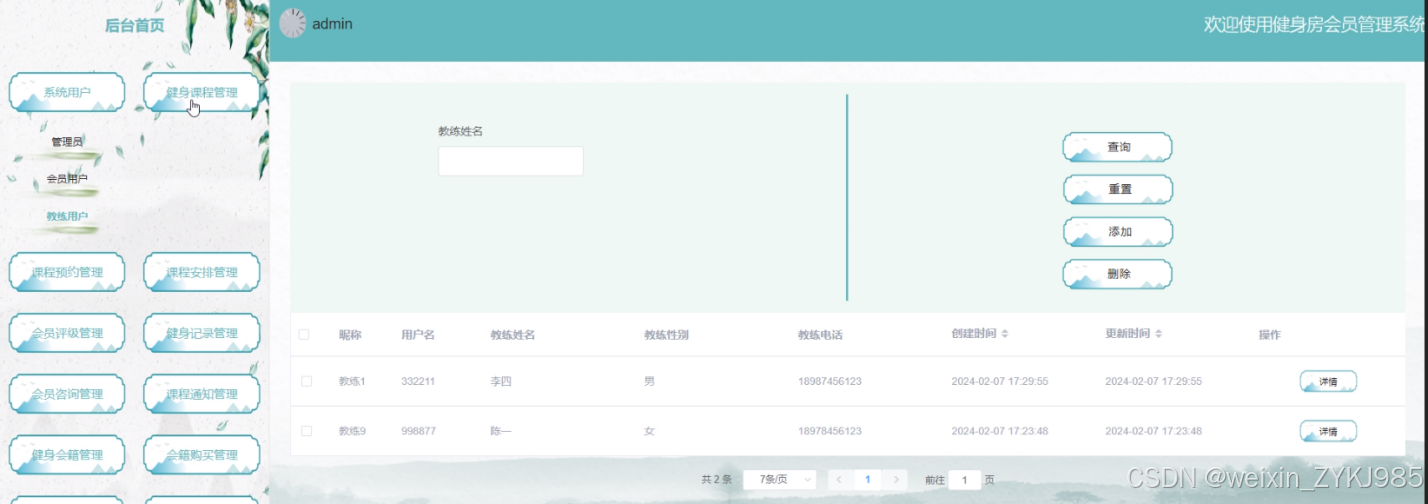Click 共 2 条 total count text
Viewport: 1428px width, 504px height.
pos(717,480)
